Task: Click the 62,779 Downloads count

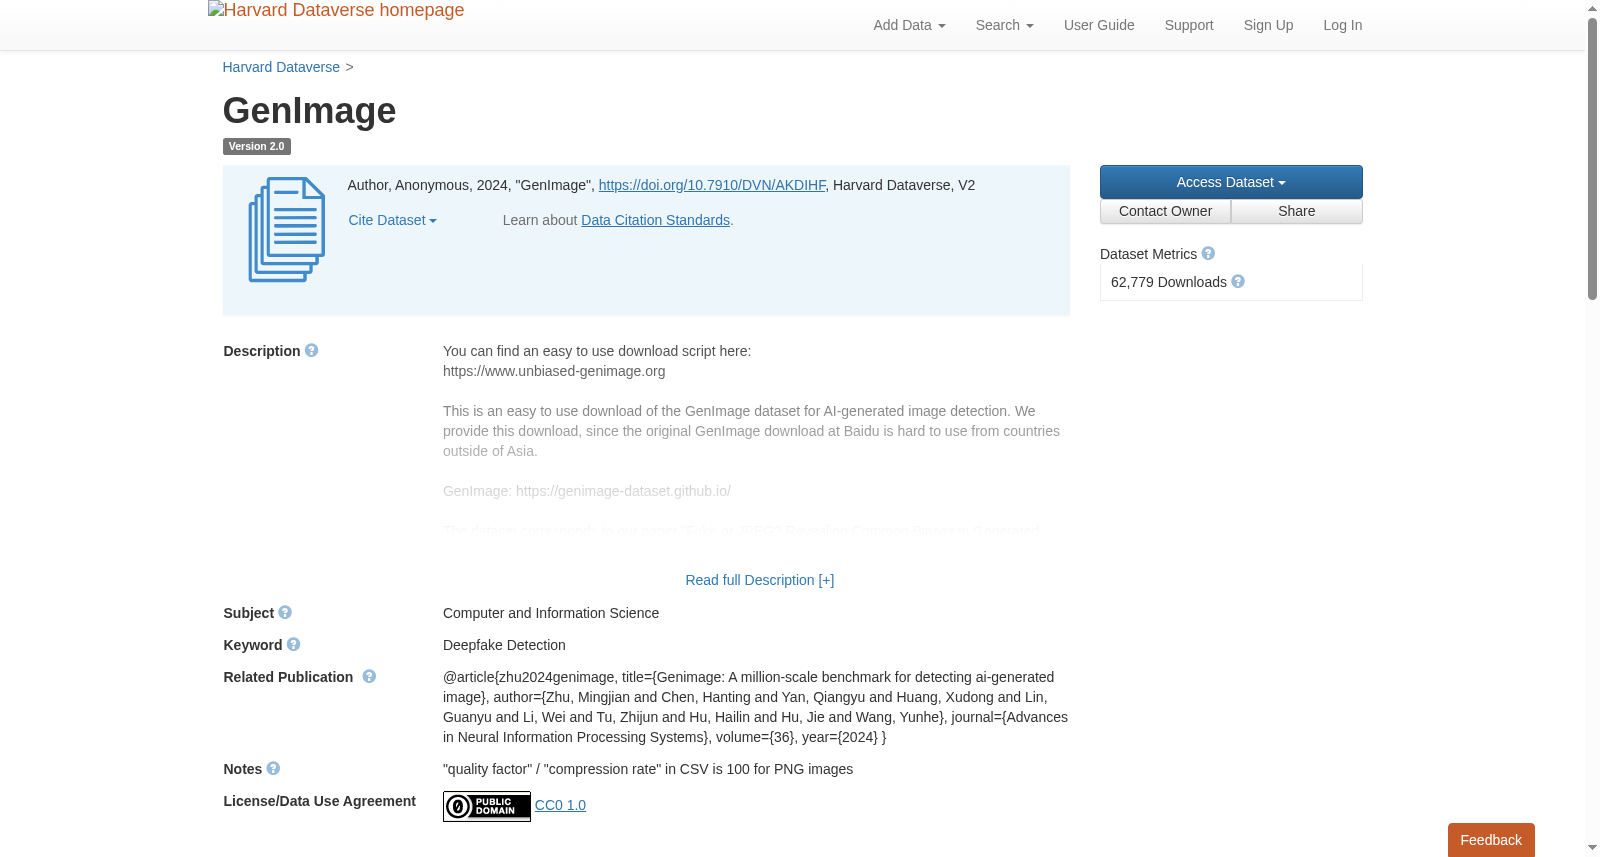Action: (1168, 282)
